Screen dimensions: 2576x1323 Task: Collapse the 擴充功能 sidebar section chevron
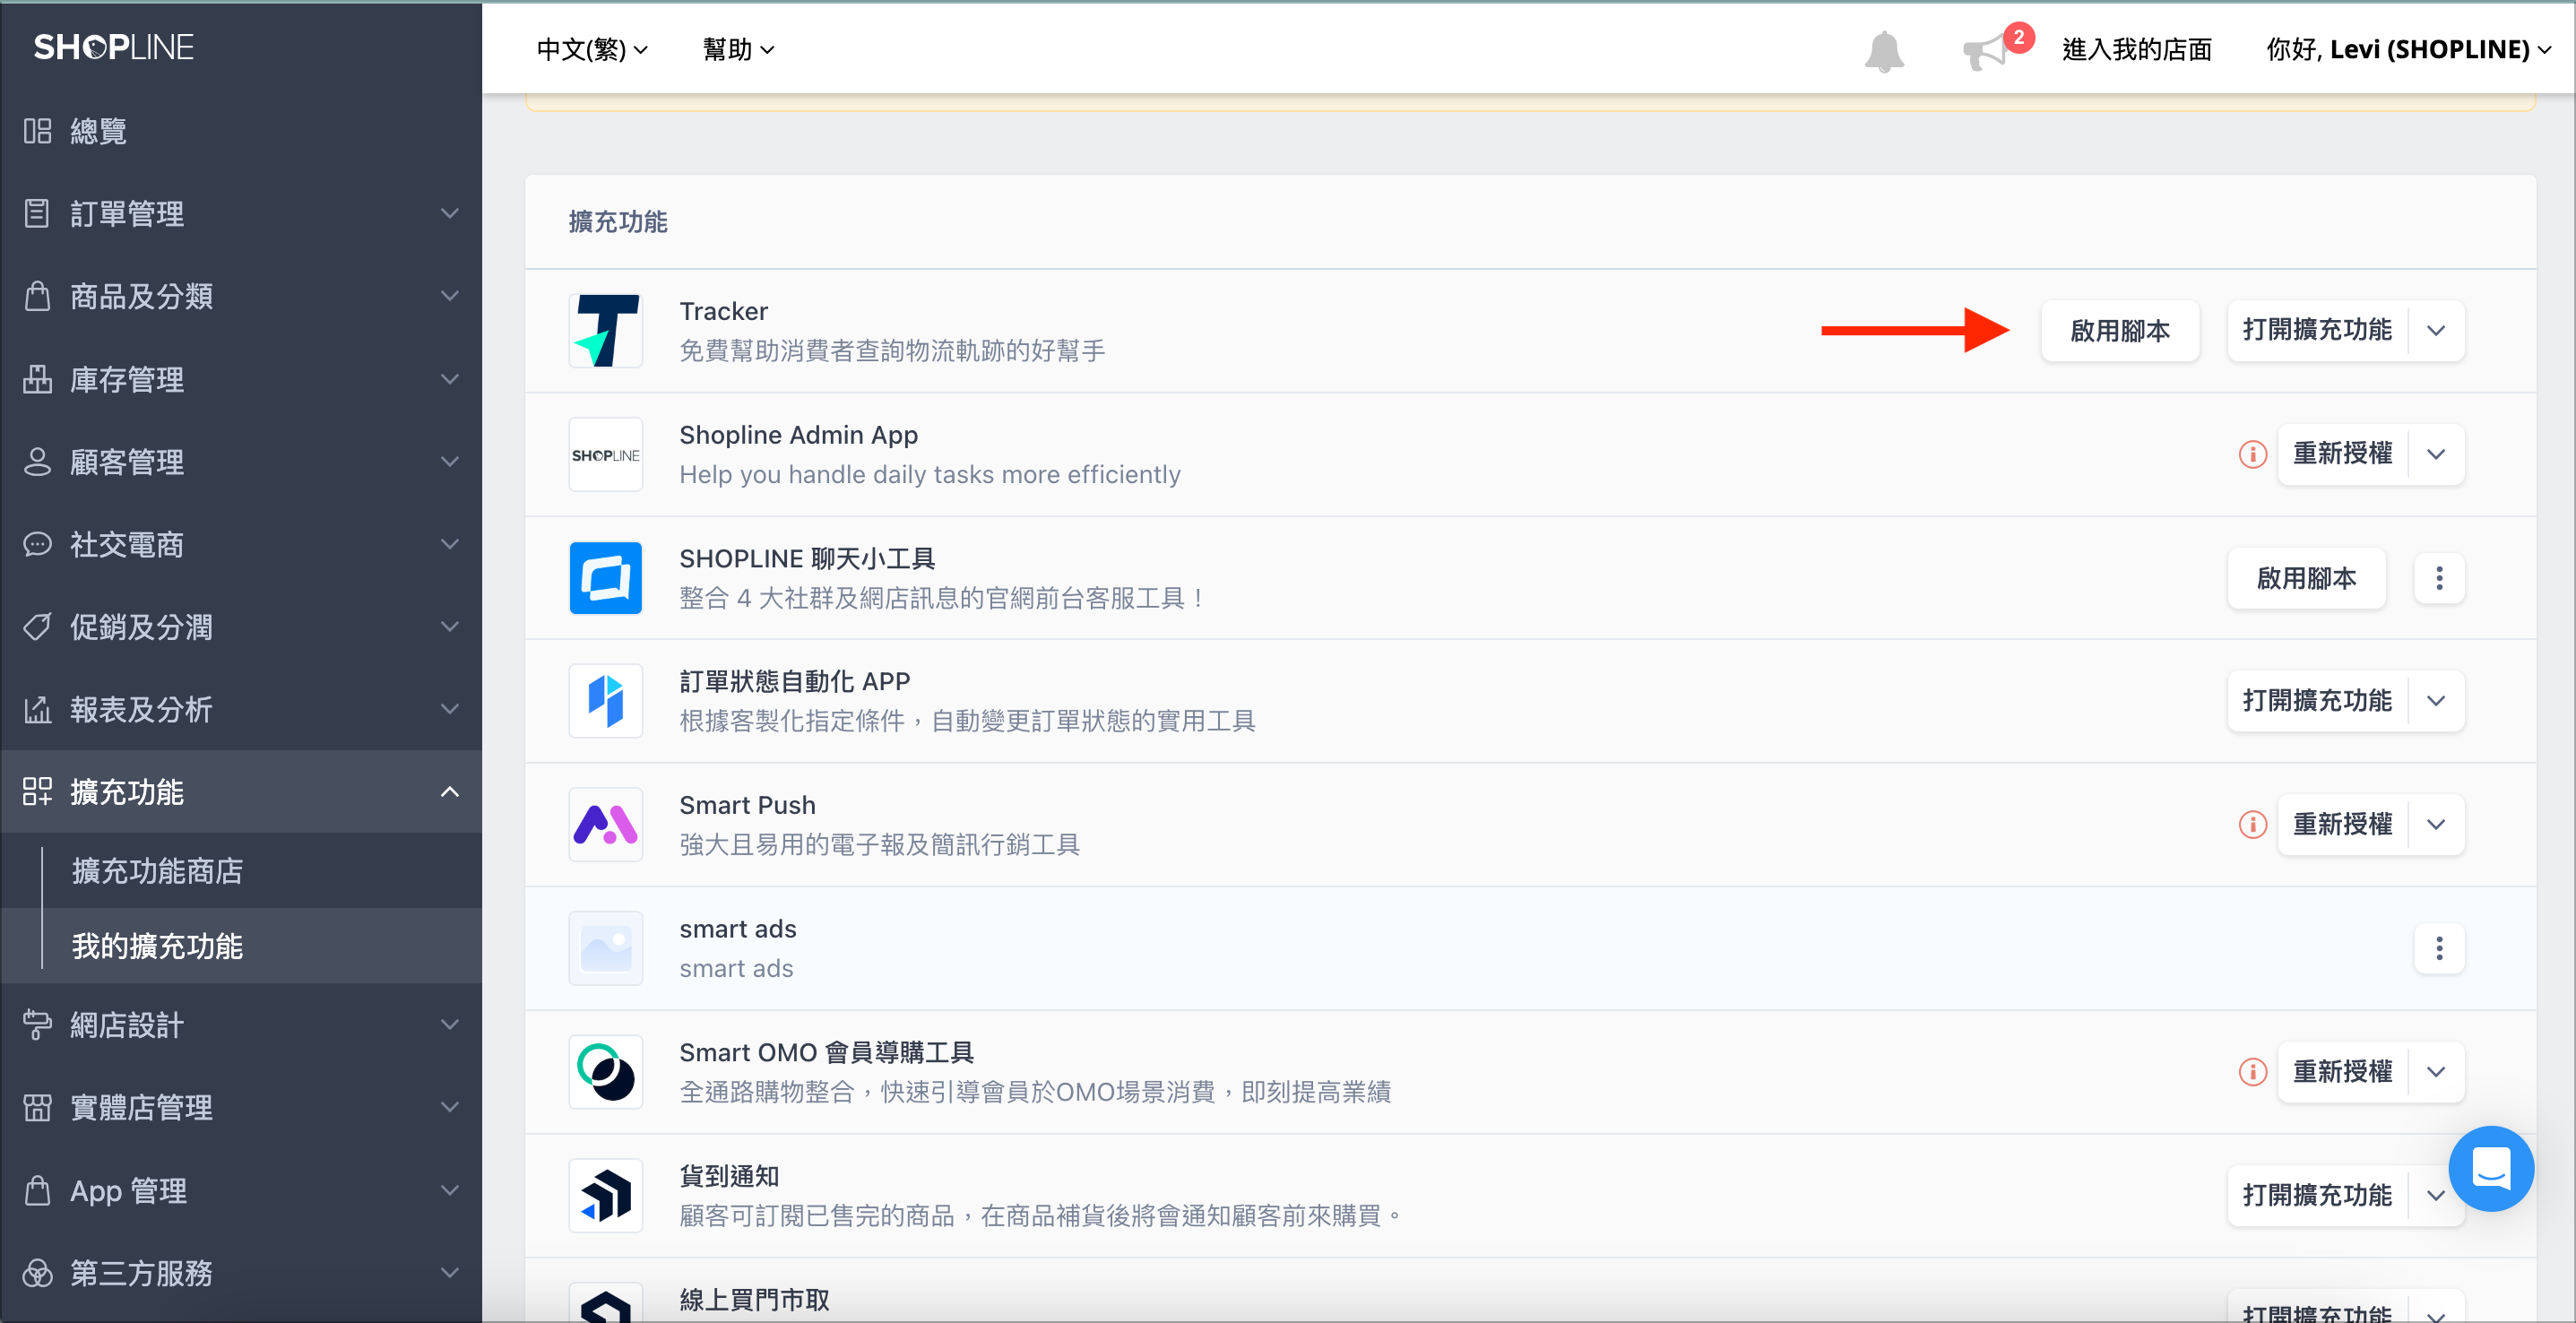click(450, 792)
